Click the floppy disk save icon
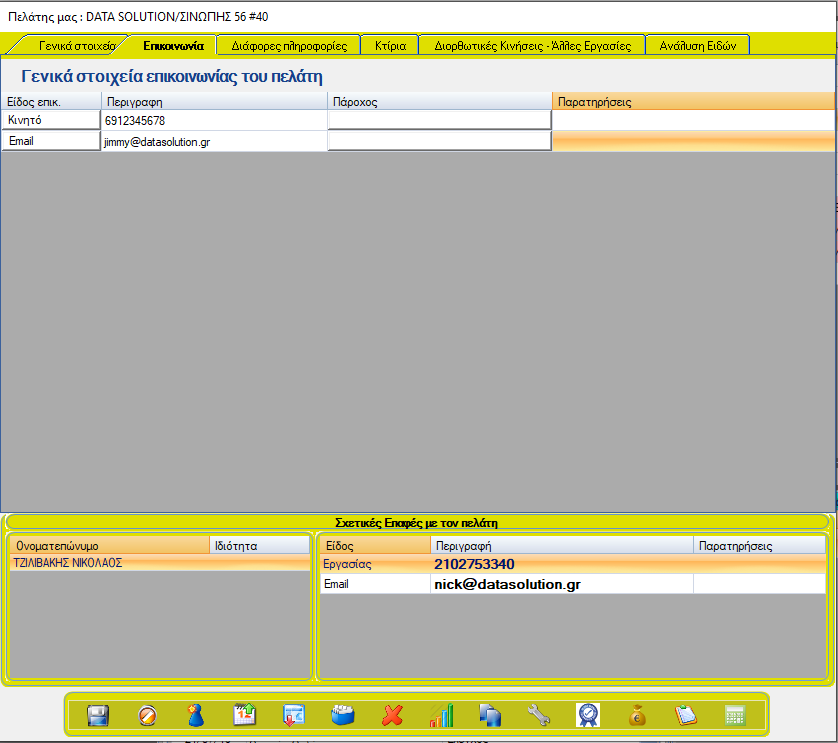838x743 pixels. [x=98, y=716]
